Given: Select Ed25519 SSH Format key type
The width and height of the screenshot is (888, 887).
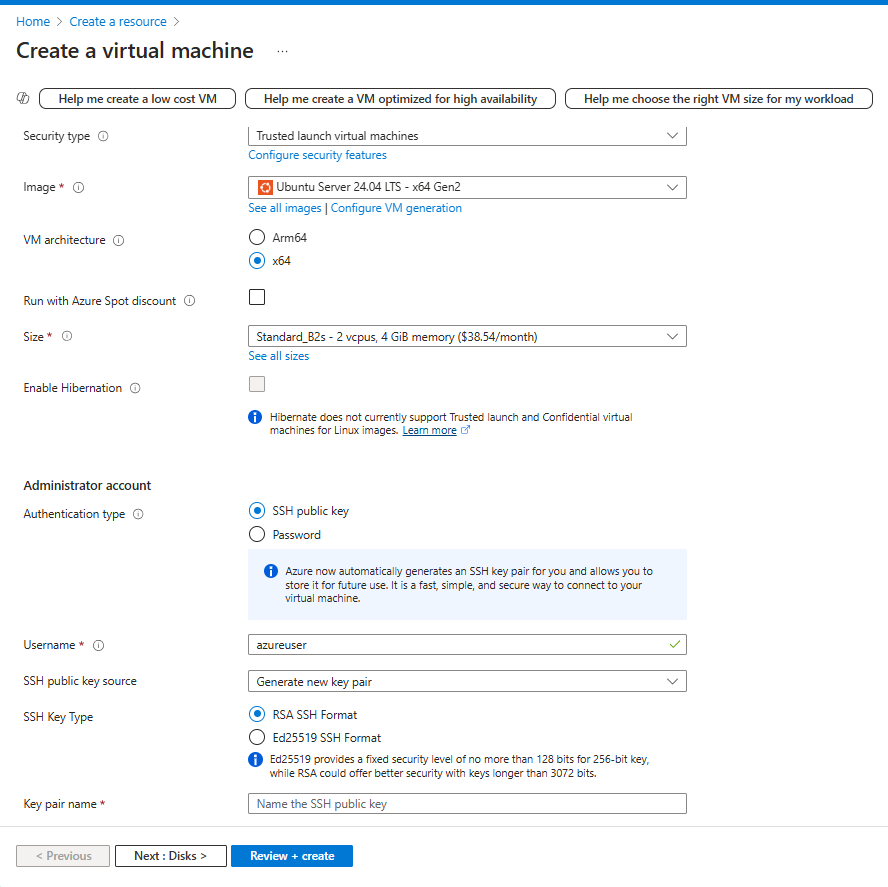Looking at the screenshot, I should 257,737.
